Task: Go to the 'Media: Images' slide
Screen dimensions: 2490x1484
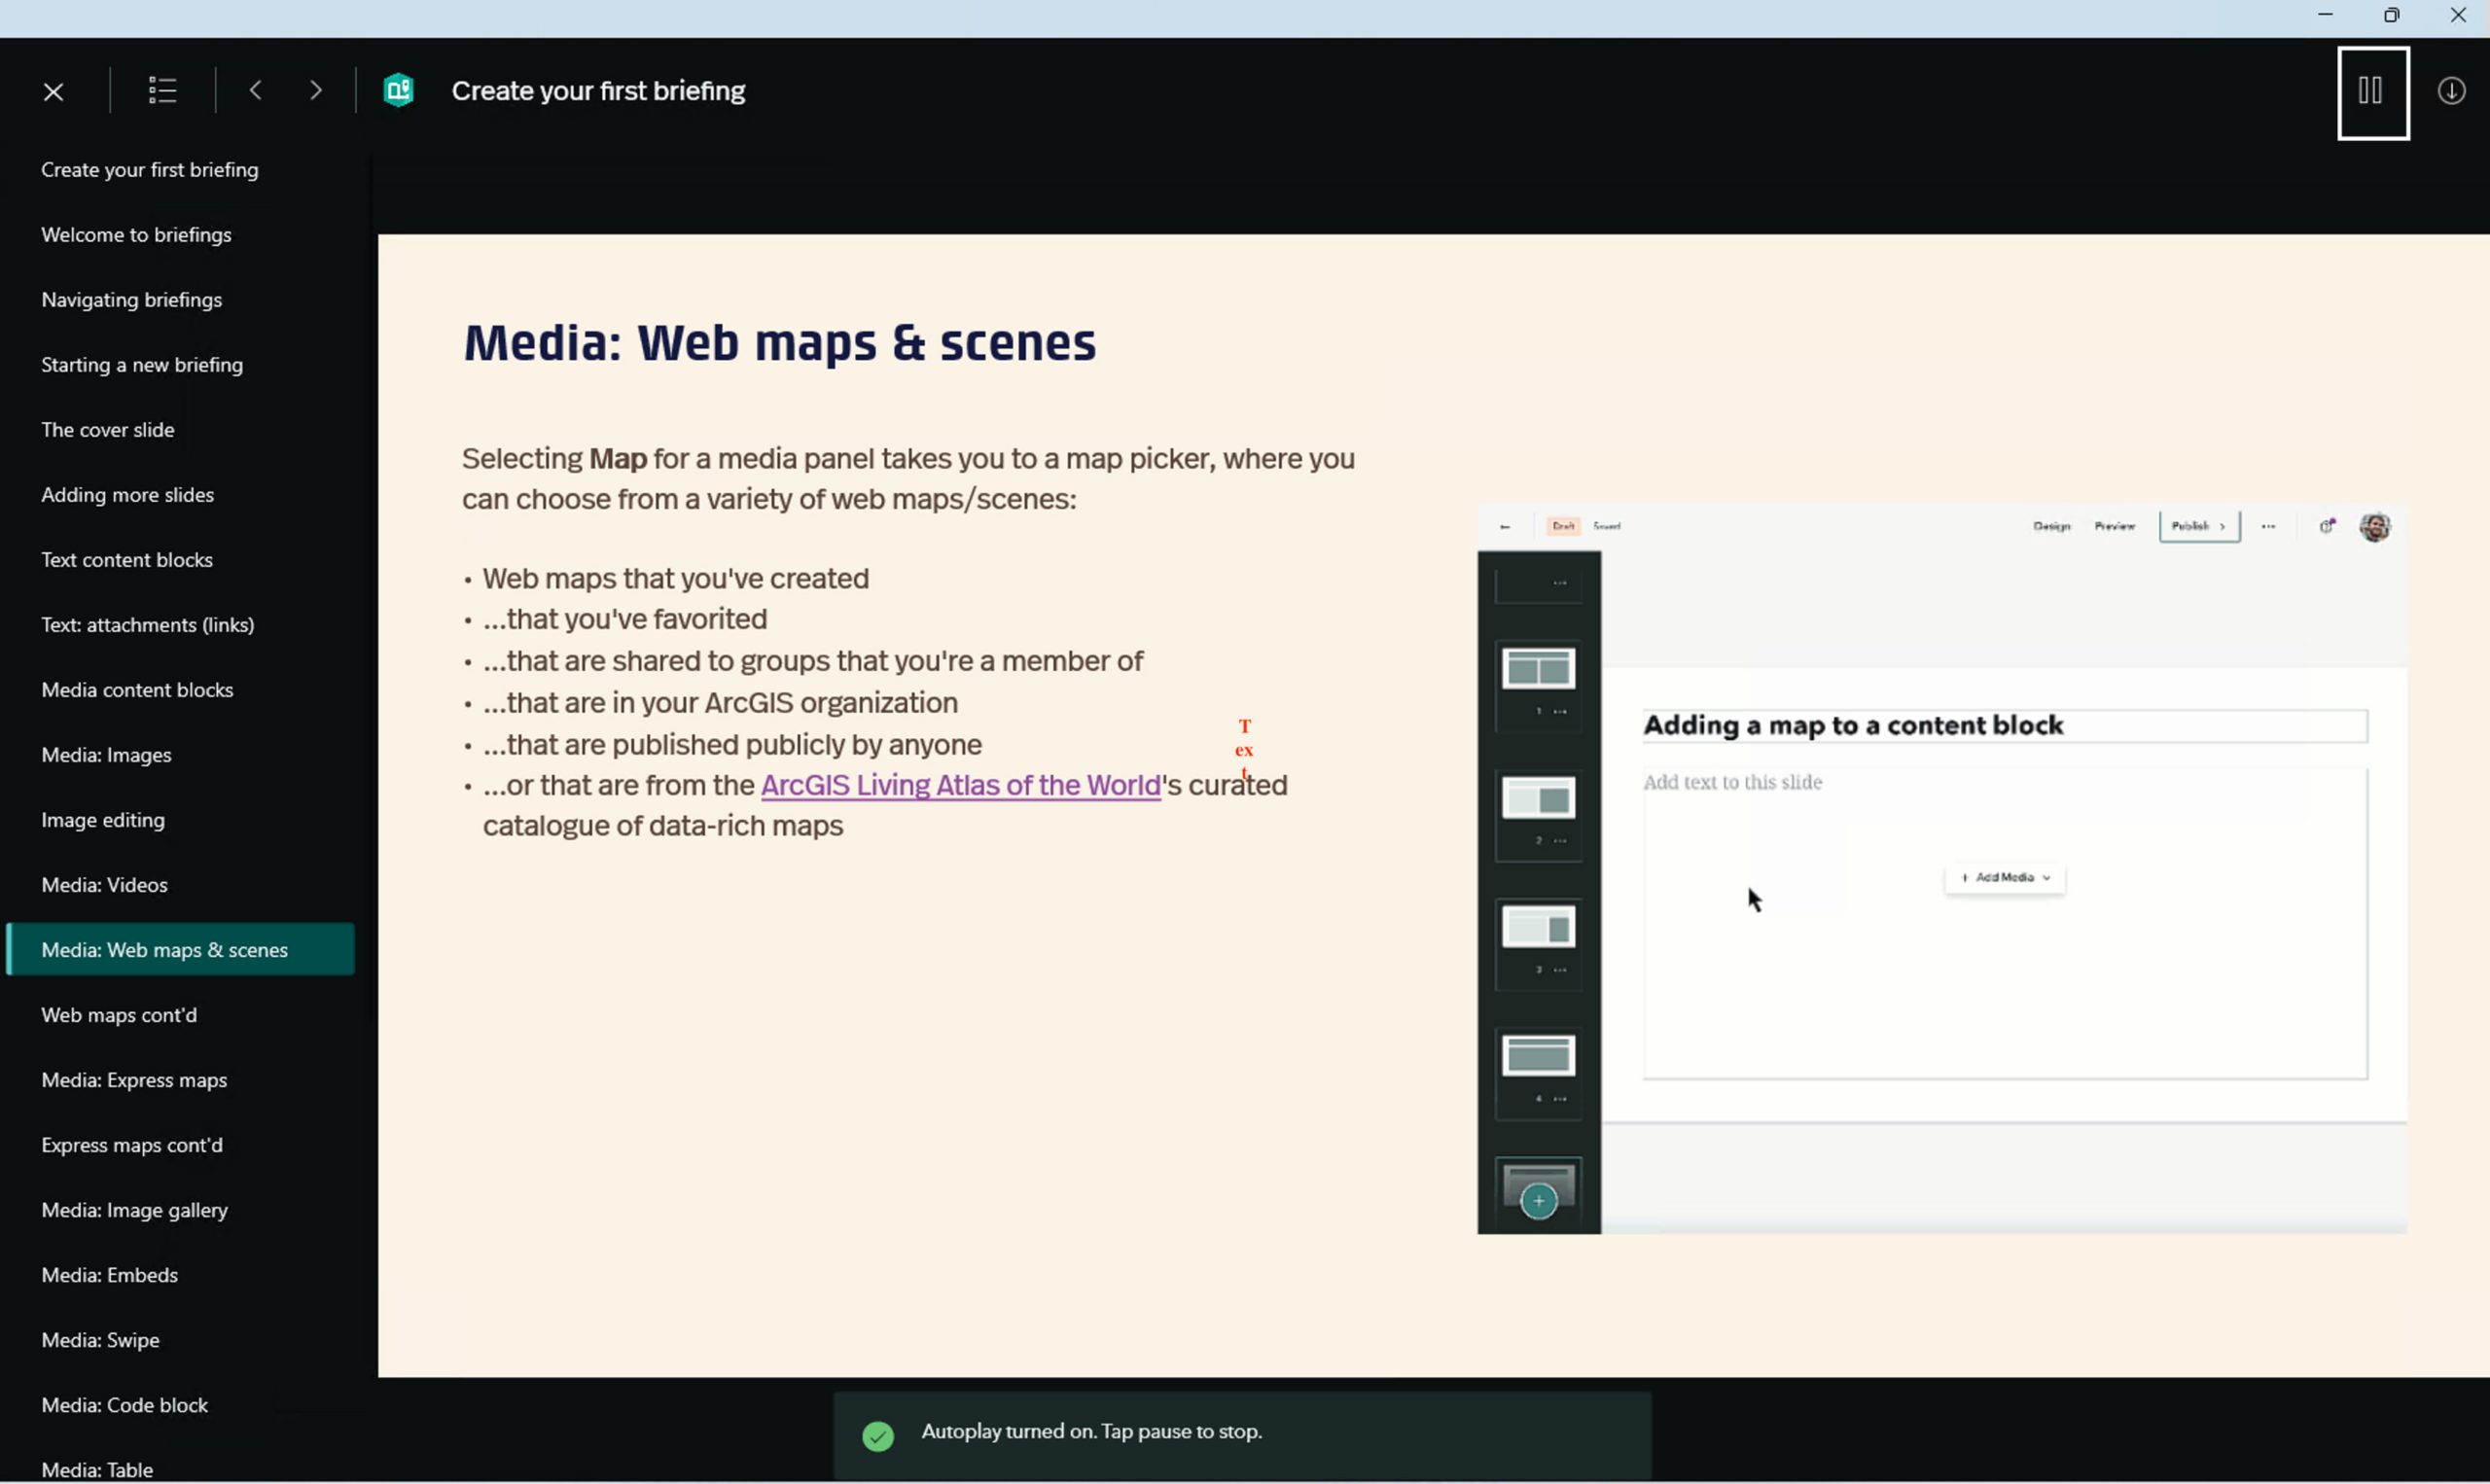Action: pos(106,755)
